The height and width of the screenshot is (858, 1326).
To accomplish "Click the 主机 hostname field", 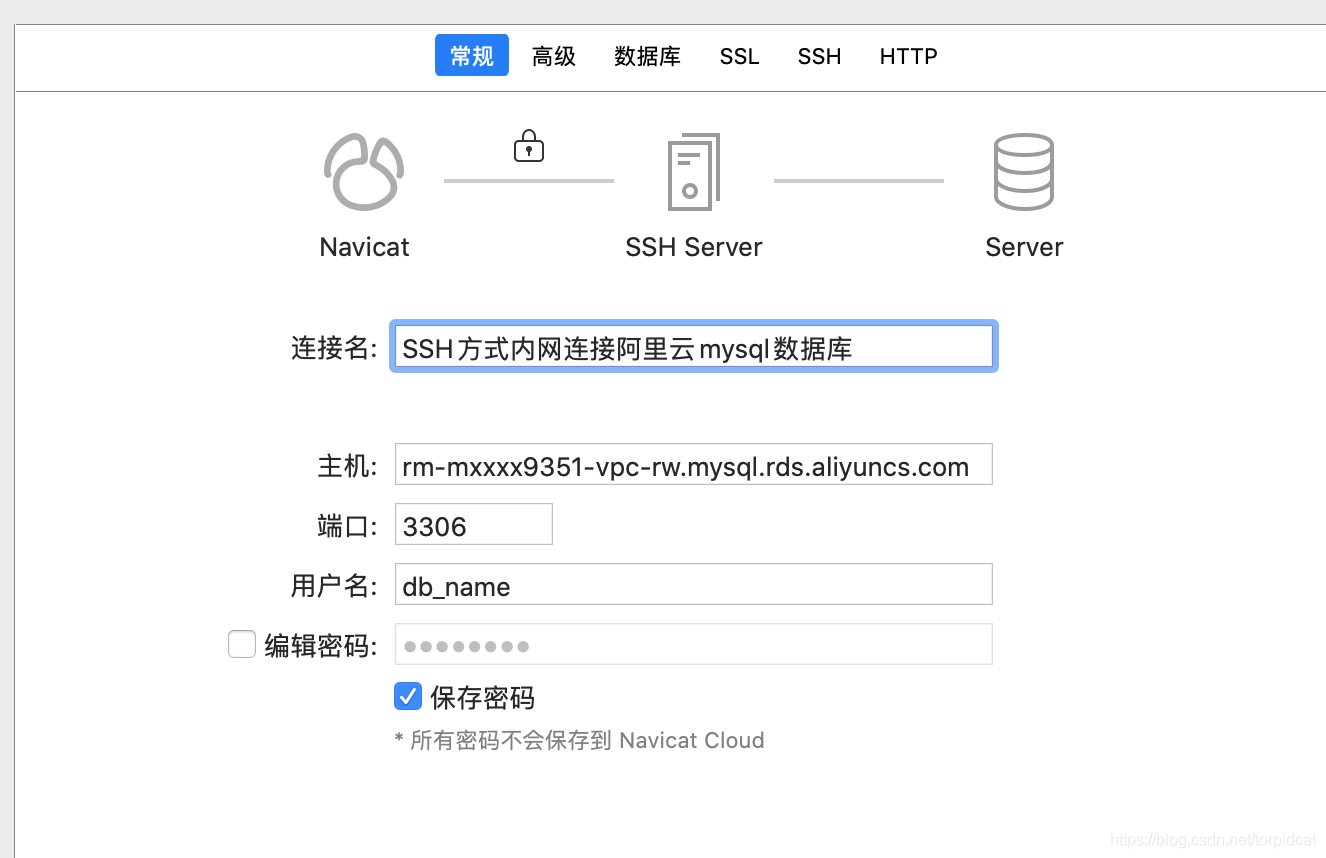I will click(693, 464).
